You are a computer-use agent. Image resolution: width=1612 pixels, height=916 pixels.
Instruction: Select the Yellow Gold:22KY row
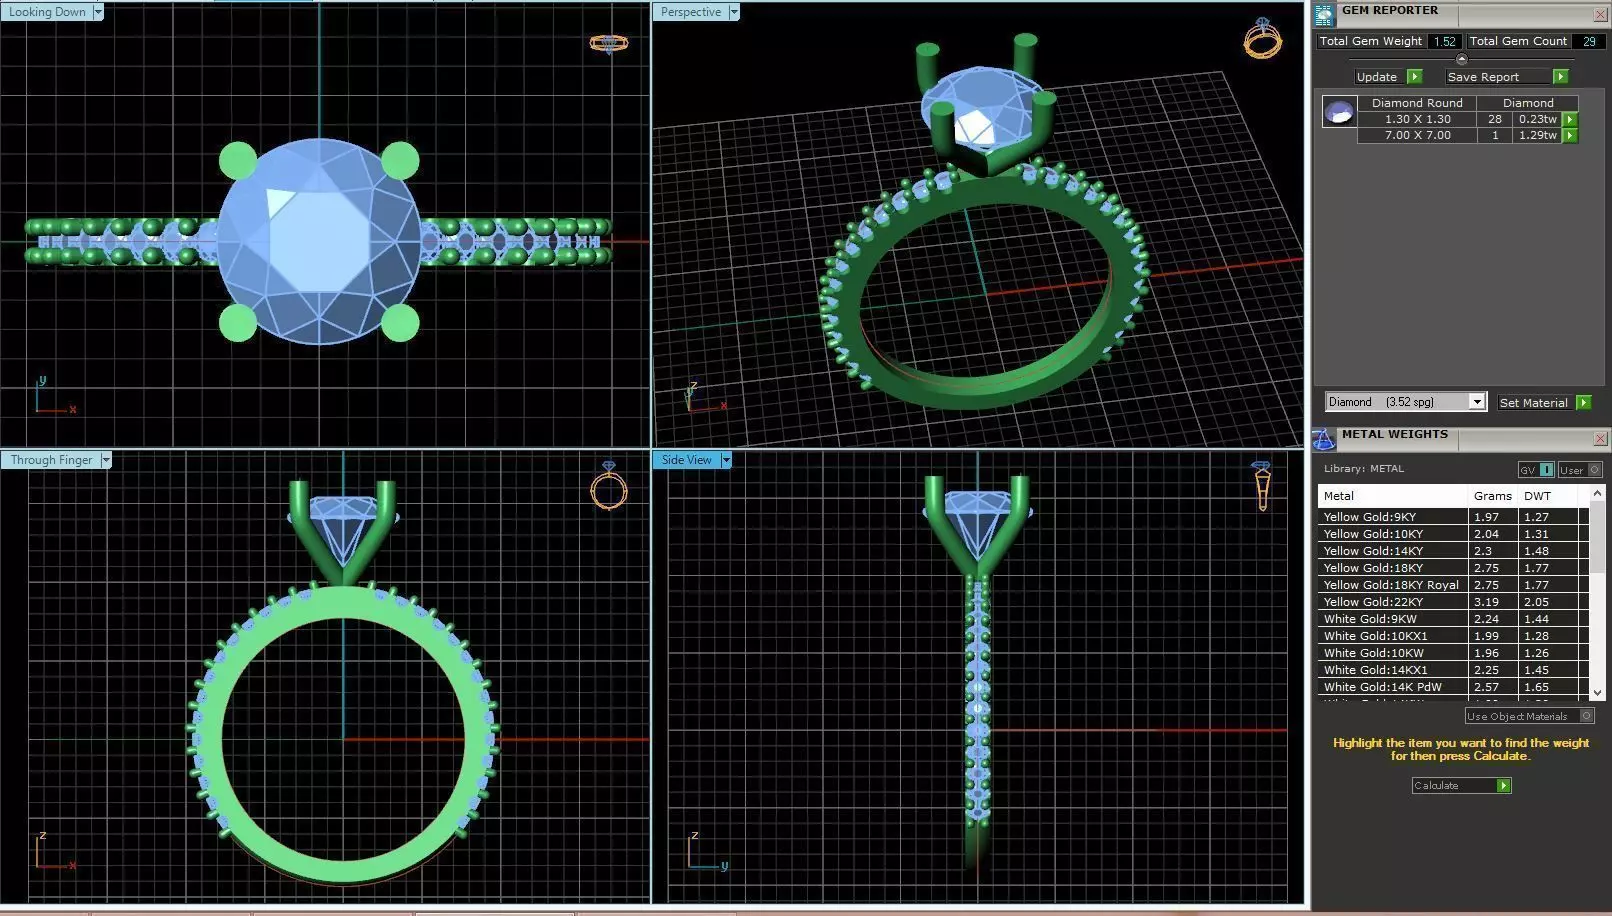coord(1452,602)
